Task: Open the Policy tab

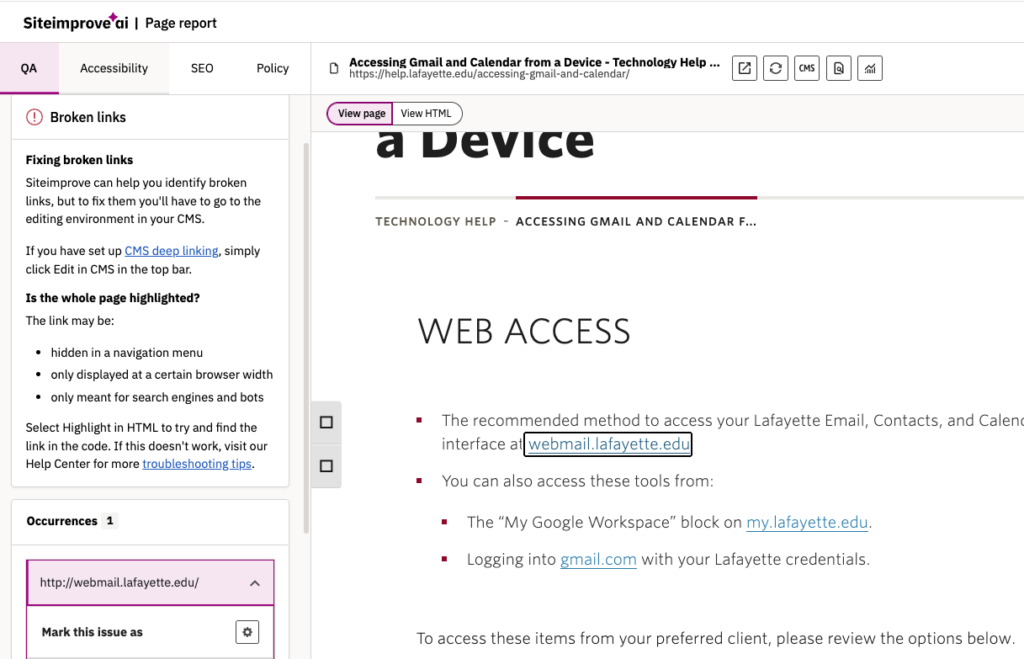Action: (x=272, y=68)
